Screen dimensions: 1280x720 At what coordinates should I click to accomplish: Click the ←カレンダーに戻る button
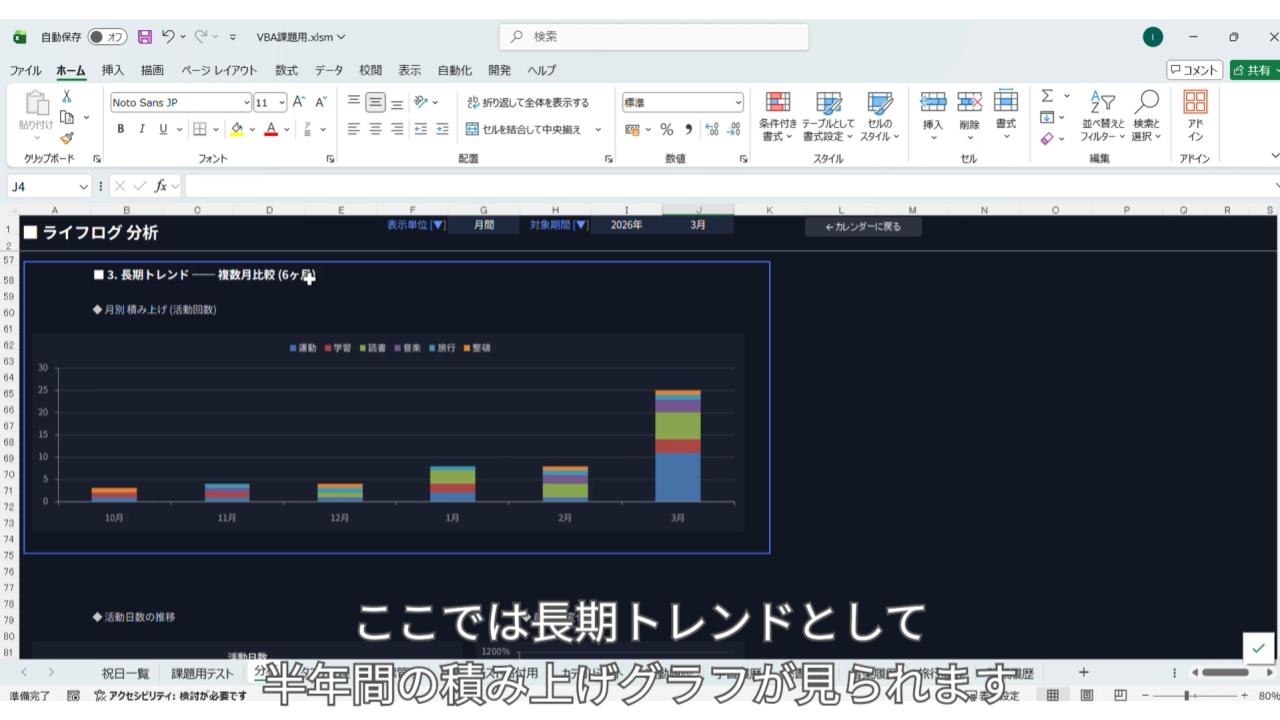pos(863,227)
